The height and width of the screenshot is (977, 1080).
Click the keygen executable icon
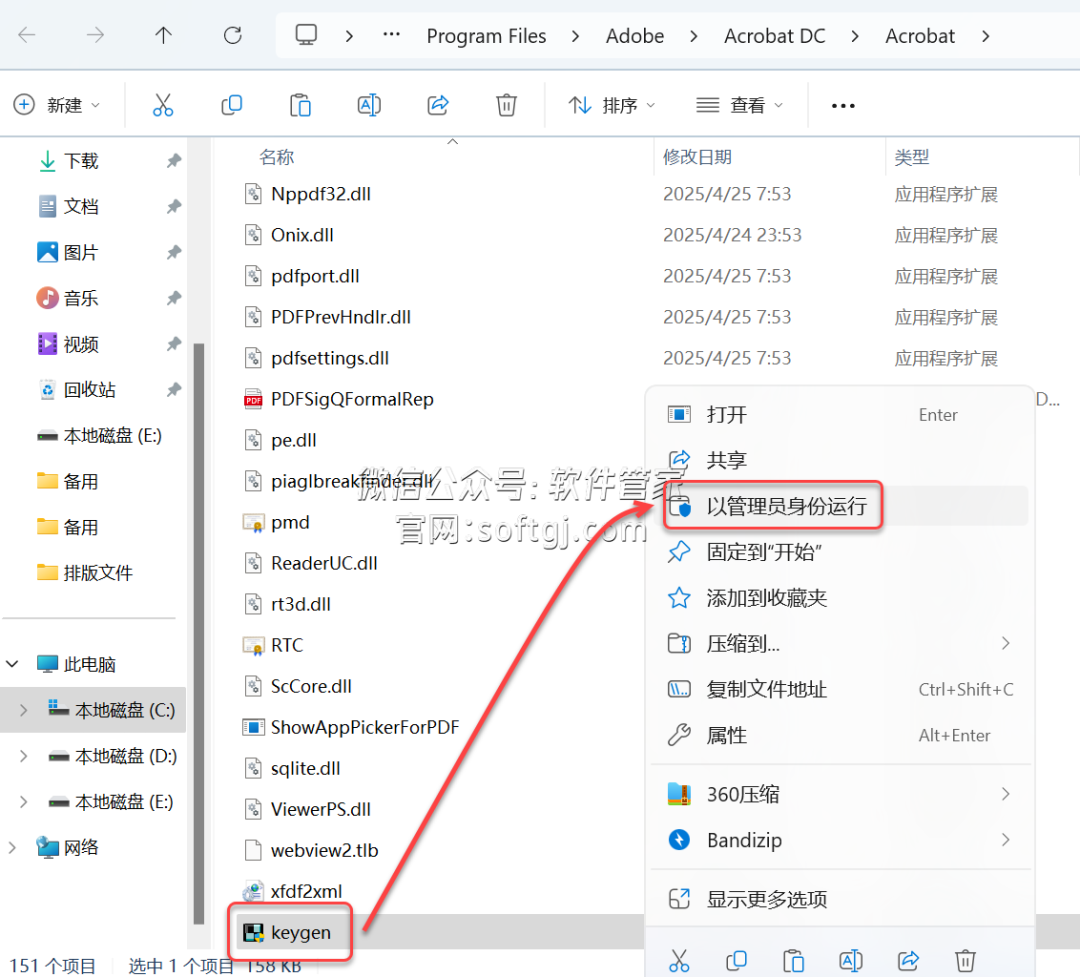pyautogui.click(x=253, y=932)
